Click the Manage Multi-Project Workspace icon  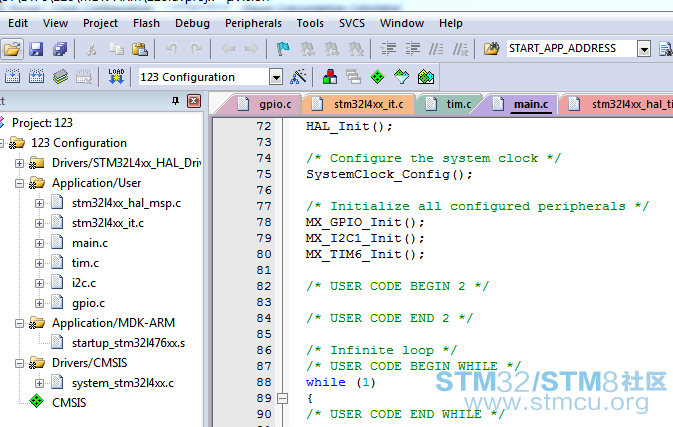coord(353,77)
